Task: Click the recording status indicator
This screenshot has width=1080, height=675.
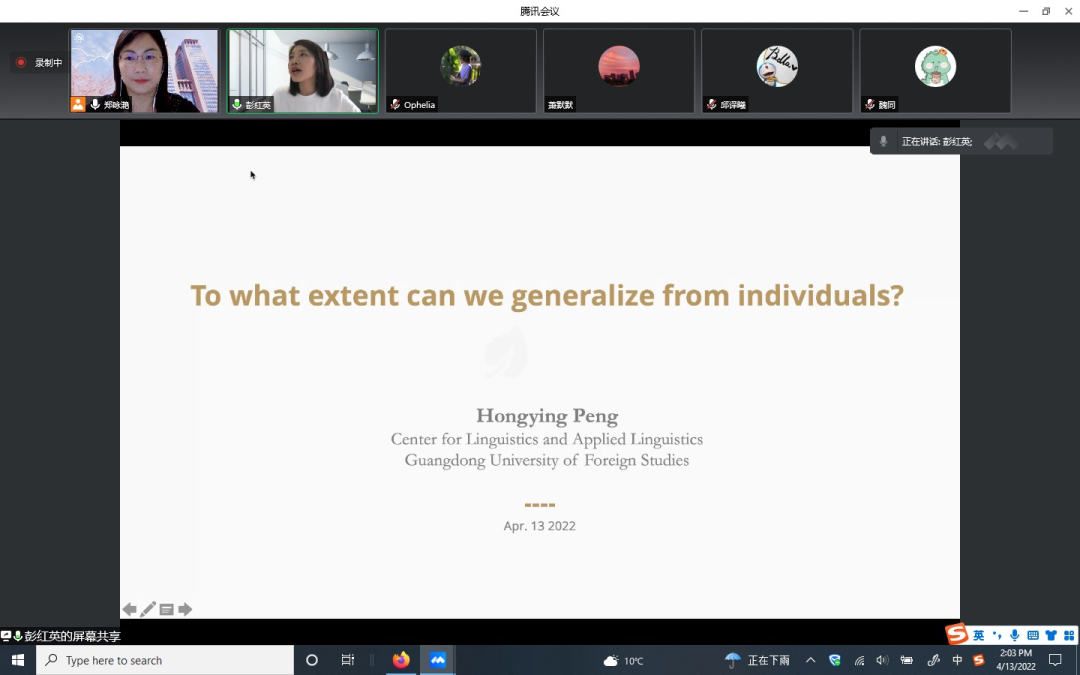Action: [x=38, y=63]
